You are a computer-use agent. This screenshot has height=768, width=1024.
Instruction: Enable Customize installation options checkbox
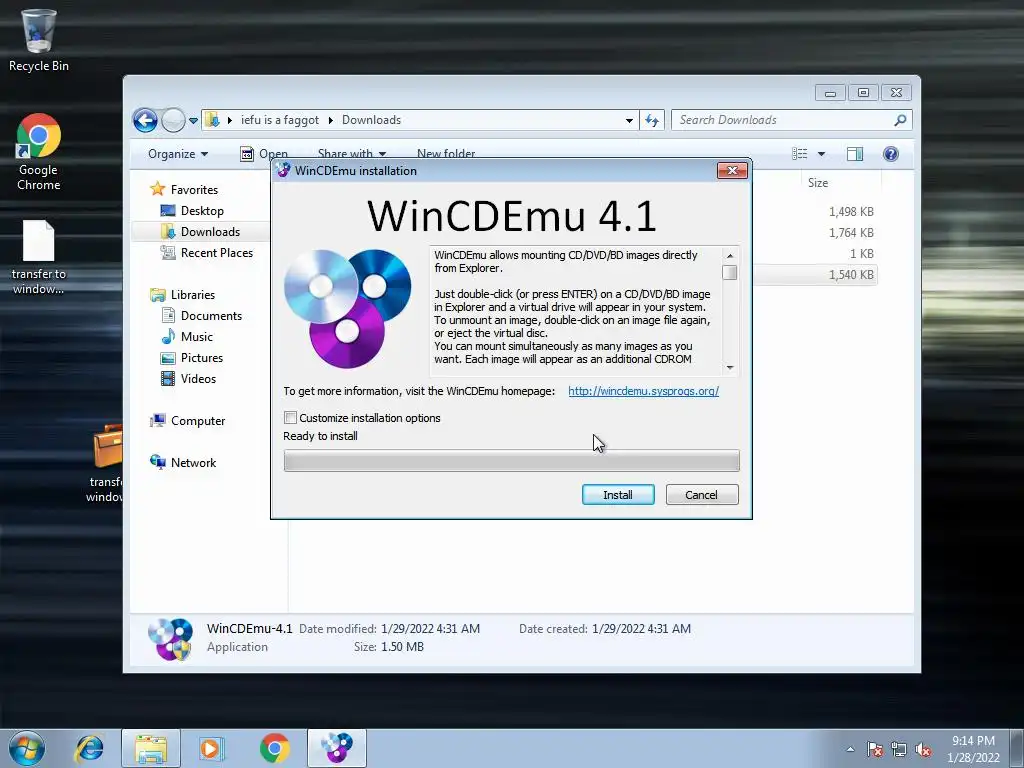(x=291, y=418)
